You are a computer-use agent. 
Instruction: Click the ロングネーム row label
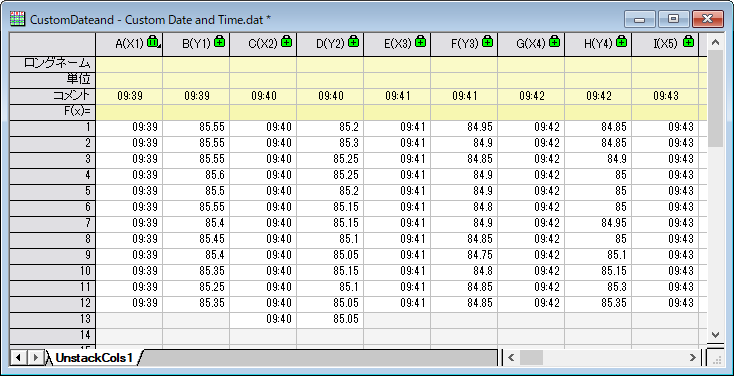(x=53, y=64)
